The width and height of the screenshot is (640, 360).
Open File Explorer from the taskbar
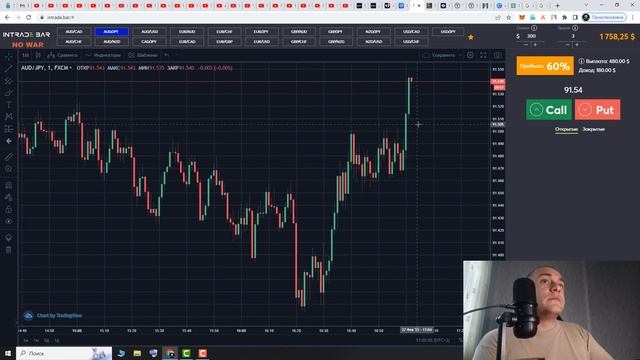tap(137, 353)
